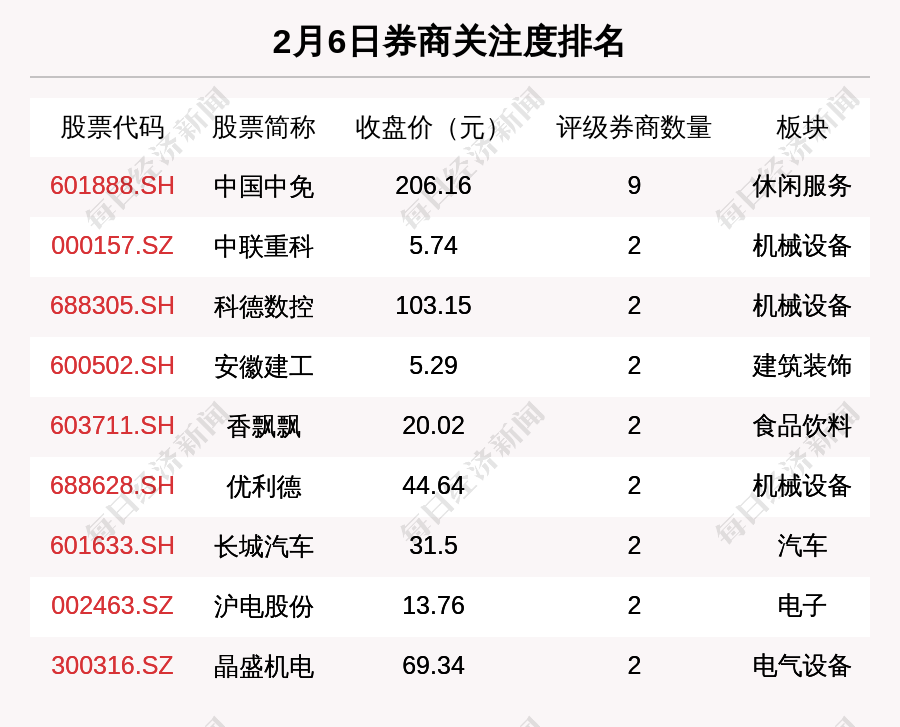This screenshot has height=727, width=900.
Task: Select stock code 600502.SH
Action: pyautogui.click(x=112, y=366)
